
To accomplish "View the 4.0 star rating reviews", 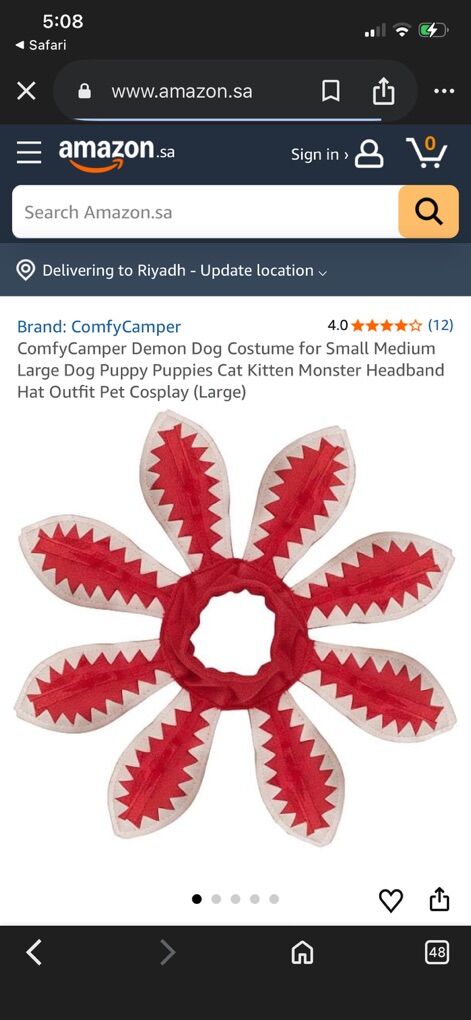I will (x=390, y=325).
